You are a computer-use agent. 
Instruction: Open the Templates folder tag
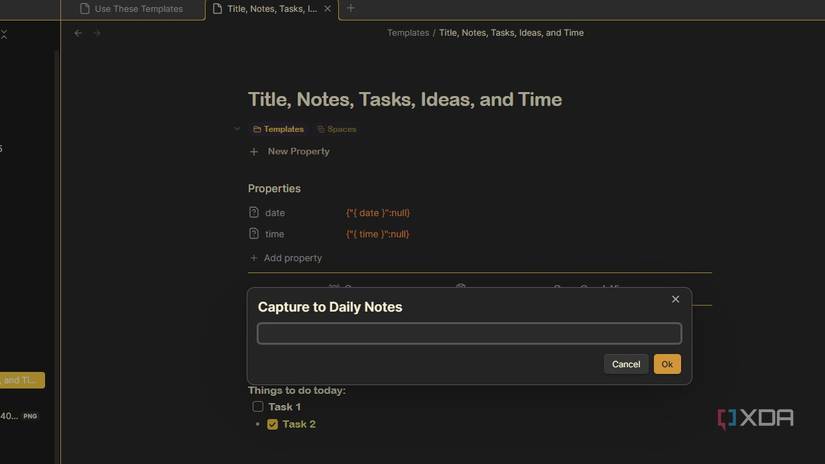coord(278,129)
